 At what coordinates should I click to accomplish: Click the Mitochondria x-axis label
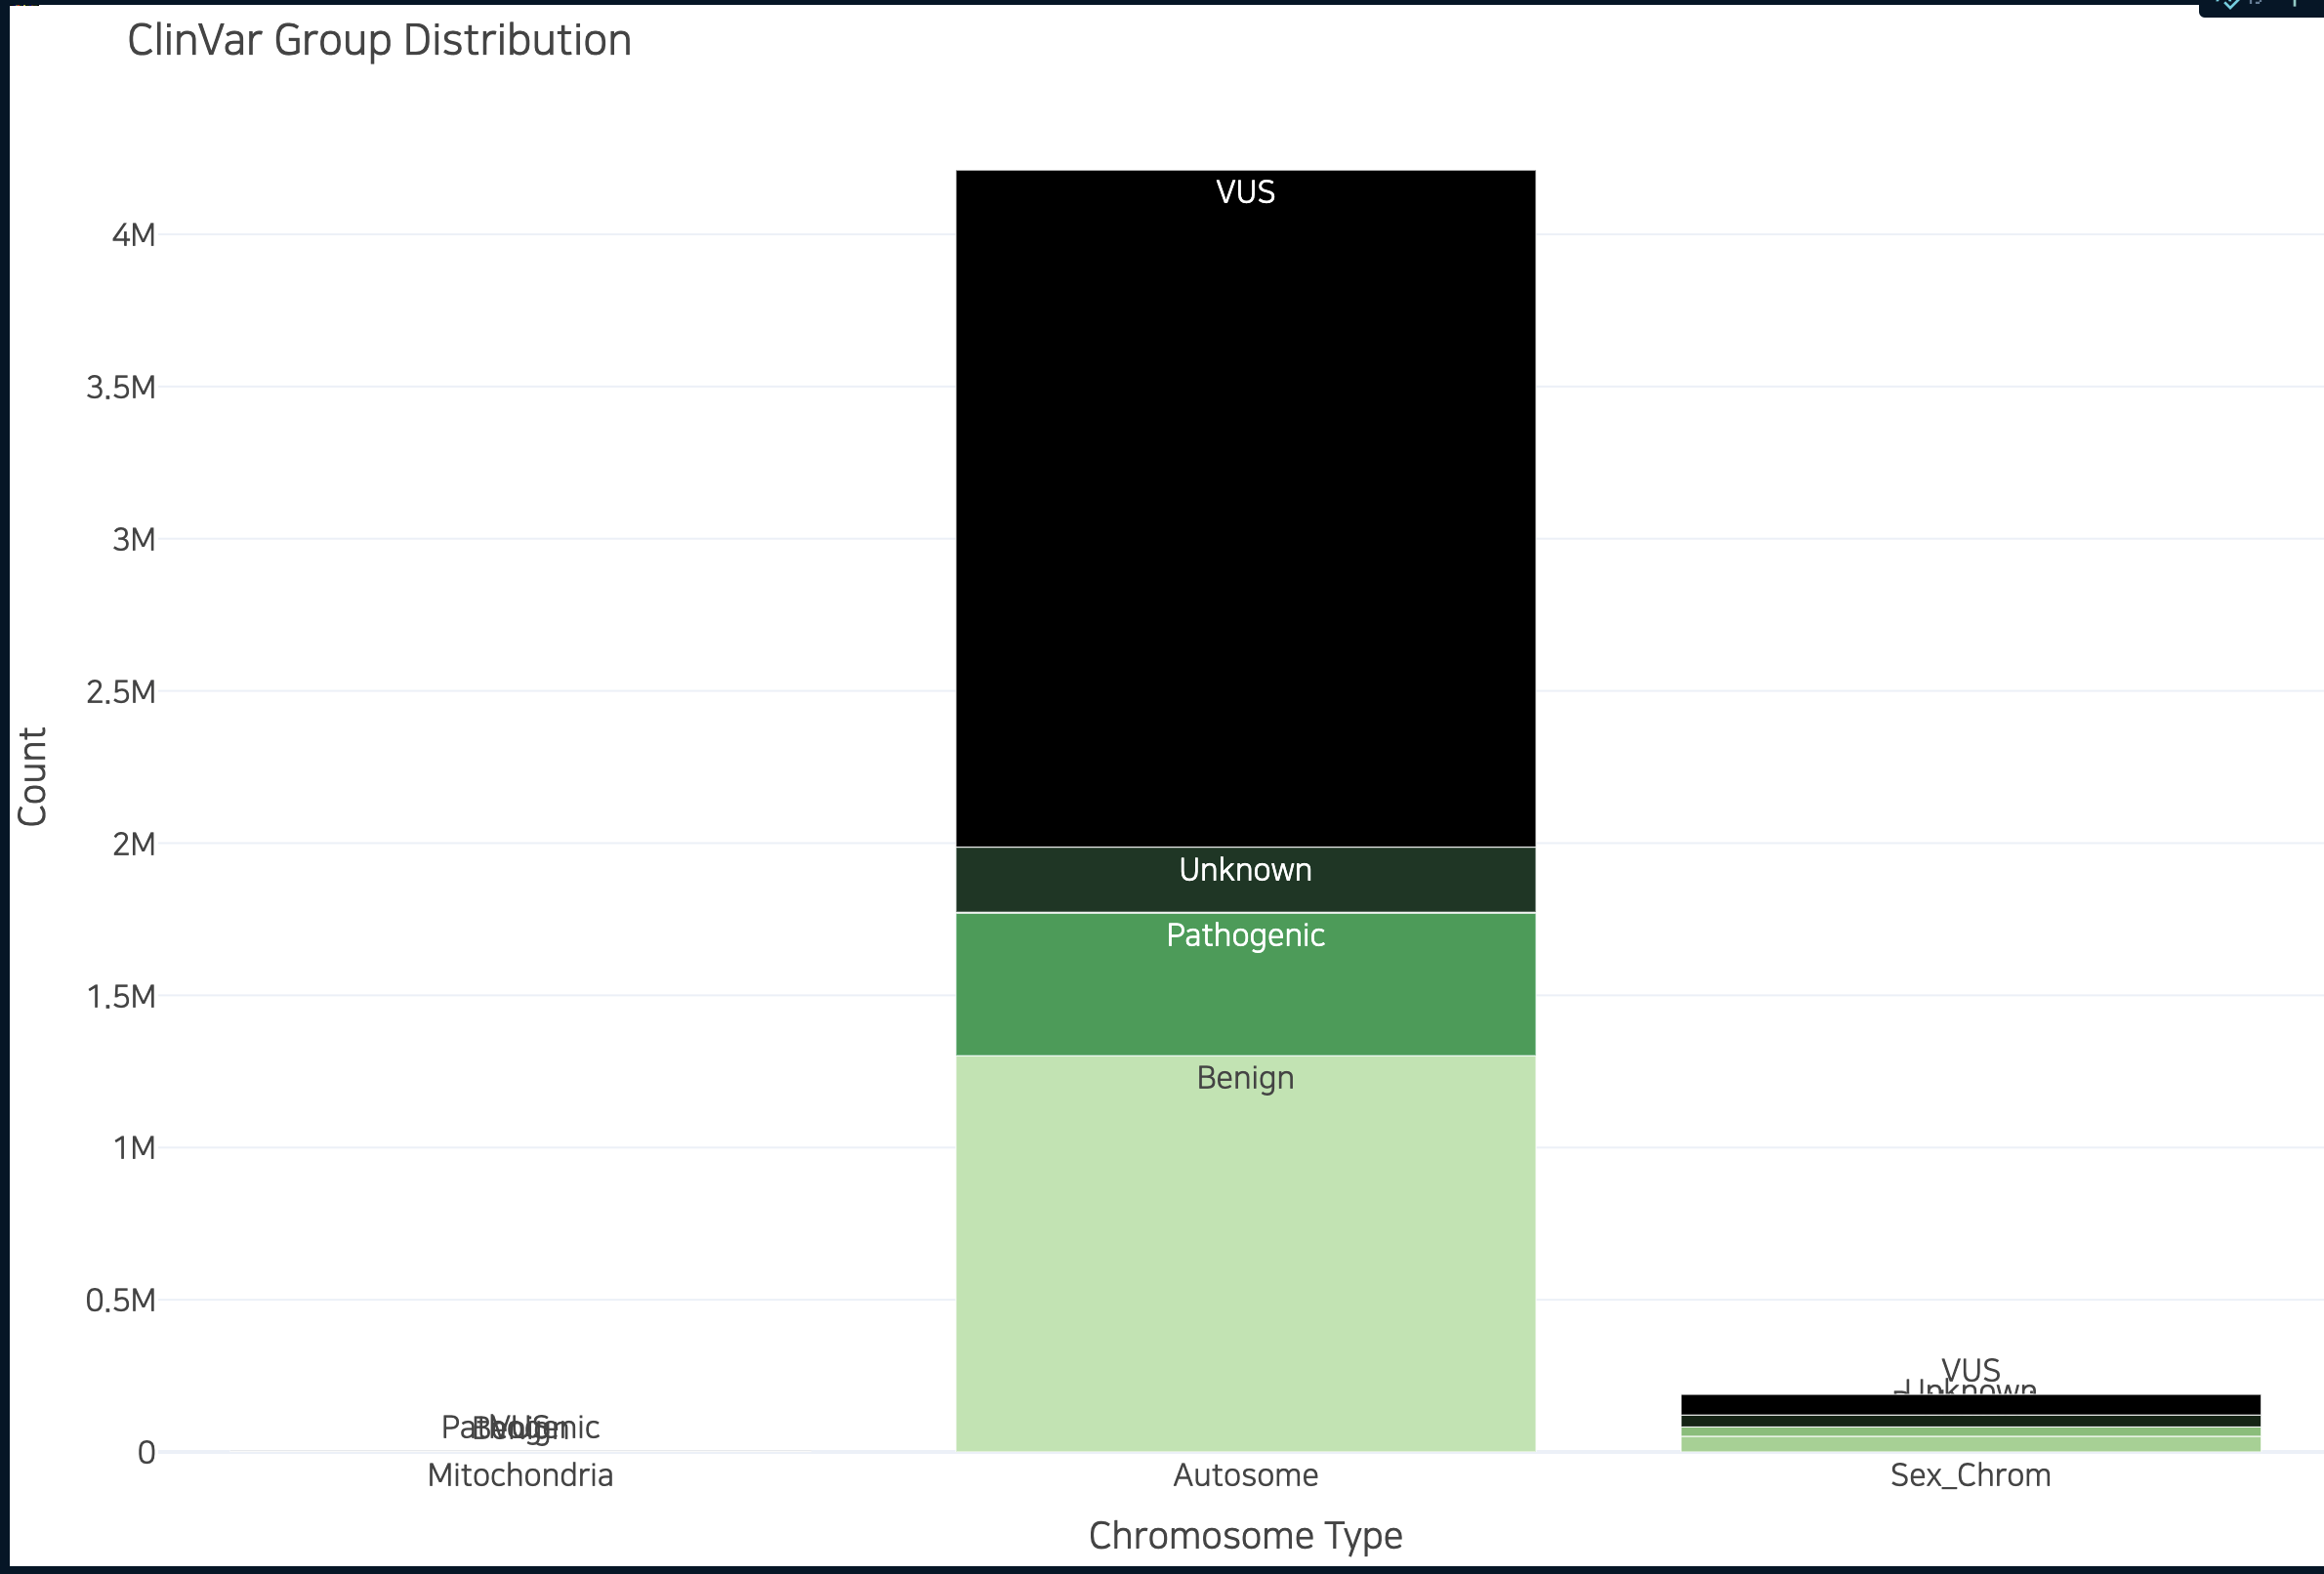[520, 1475]
